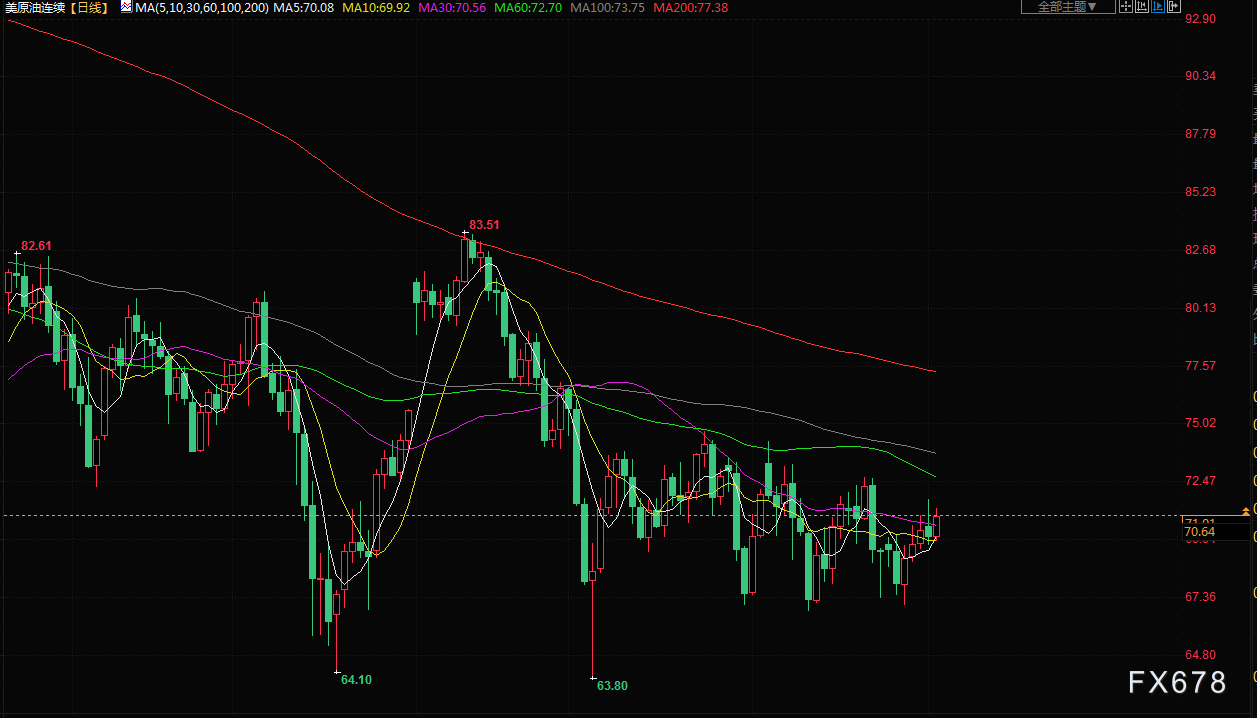
Task: Click the magenta MA30:70.56 legend value
Action: tap(452, 8)
